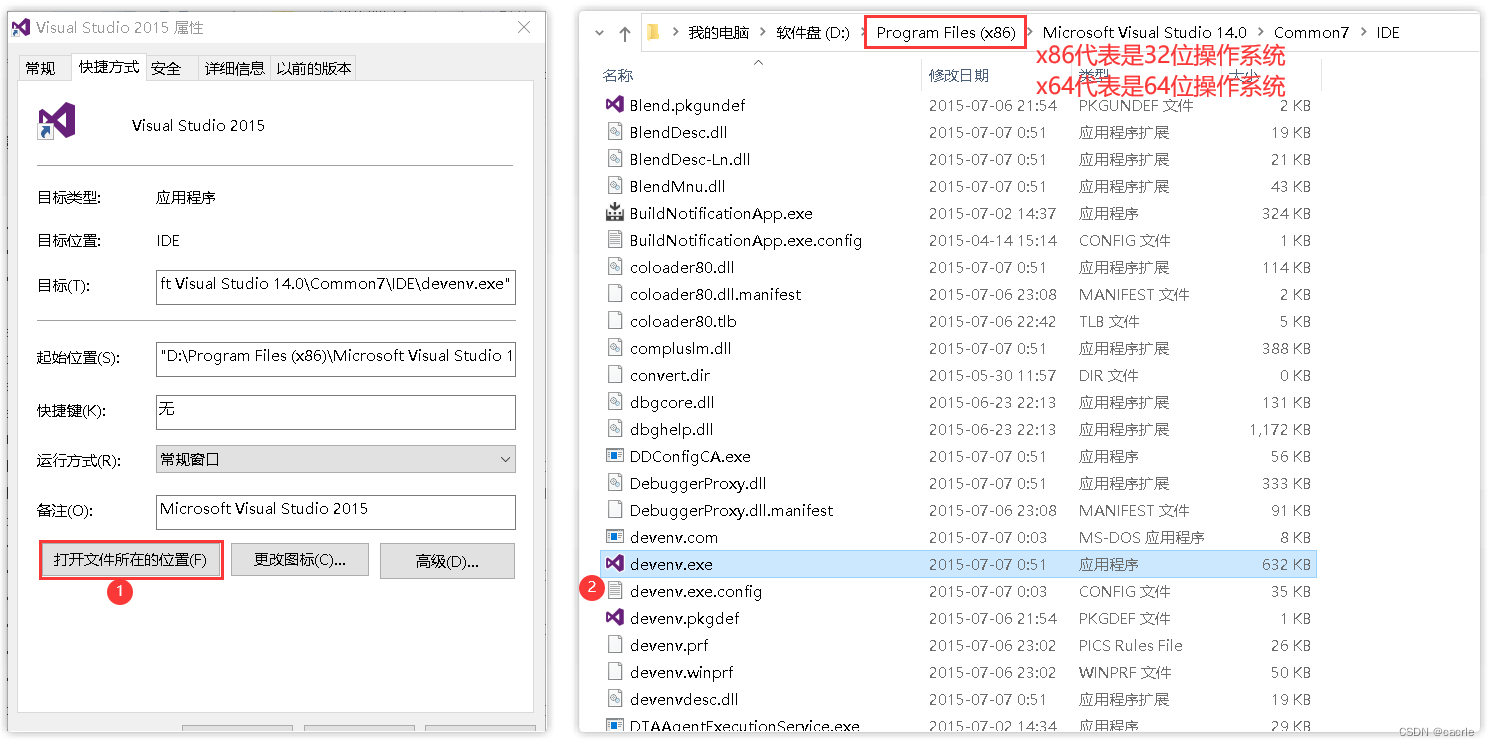
Task: Click the DDConfigCA.exe application icon
Action: (x=614, y=456)
